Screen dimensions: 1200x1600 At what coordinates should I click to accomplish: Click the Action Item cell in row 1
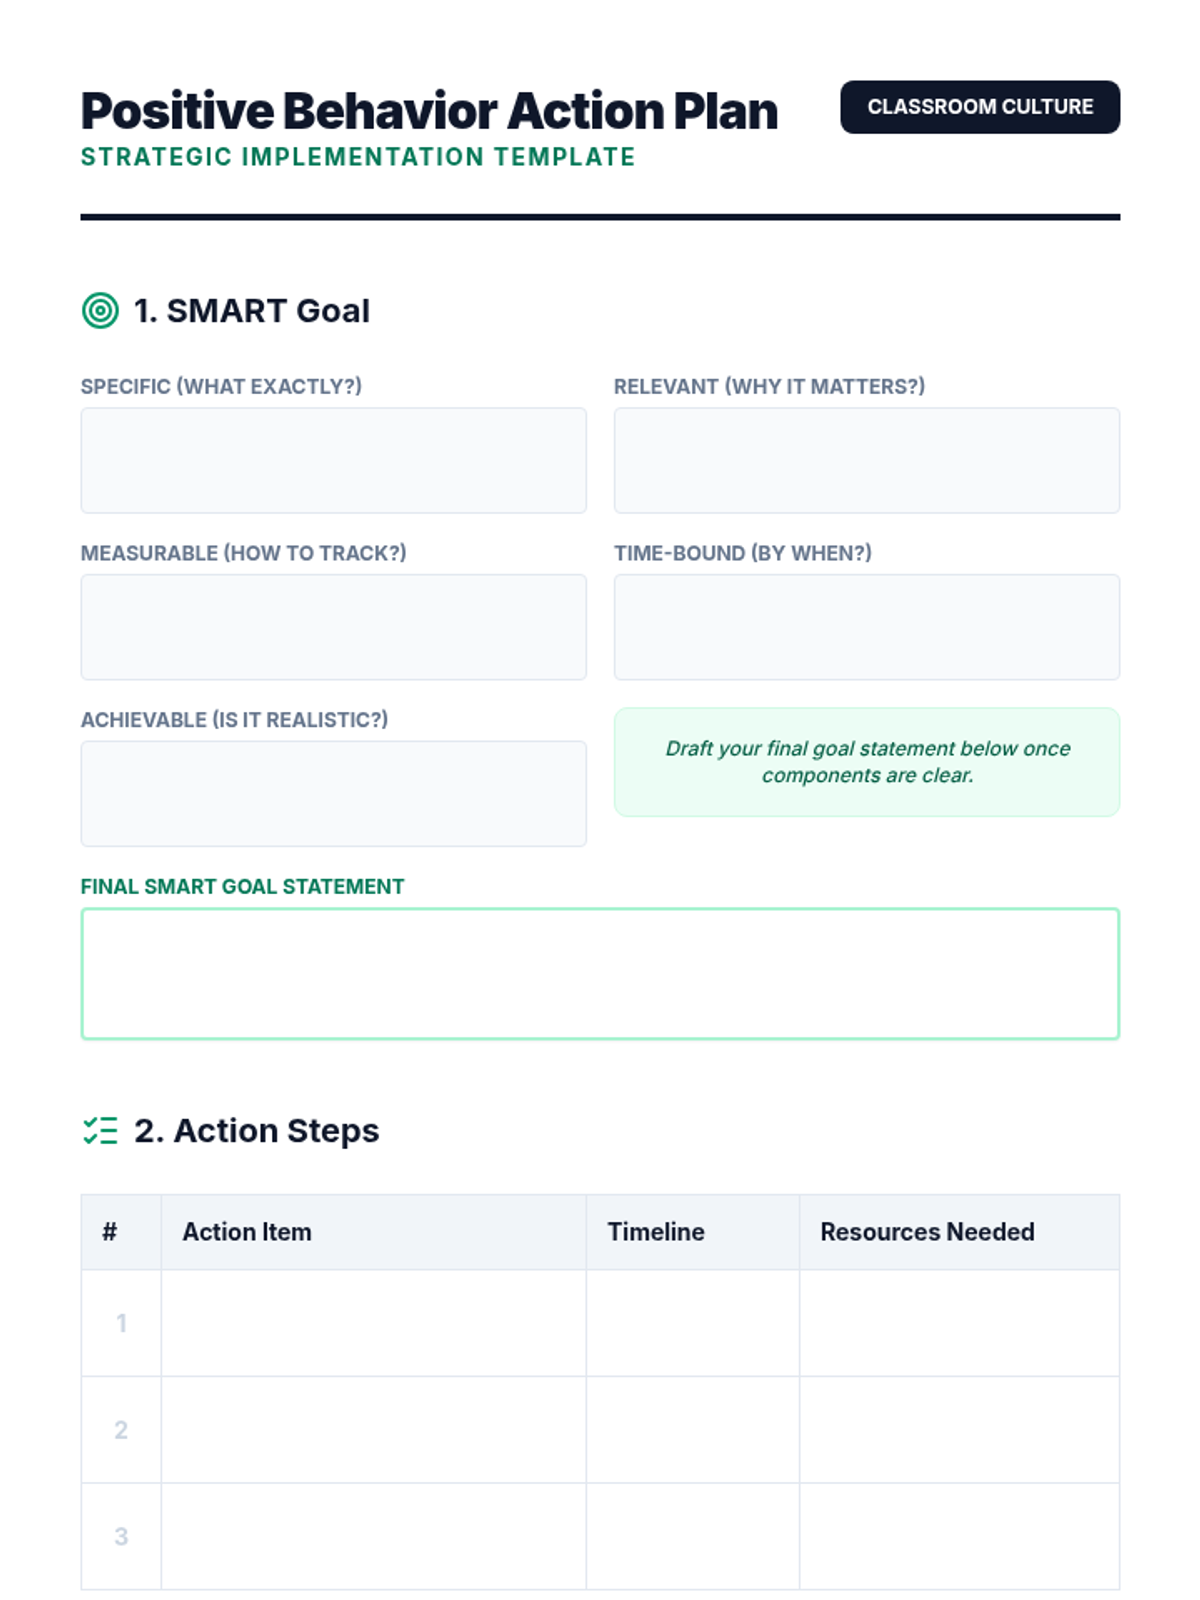[x=374, y=1323]
